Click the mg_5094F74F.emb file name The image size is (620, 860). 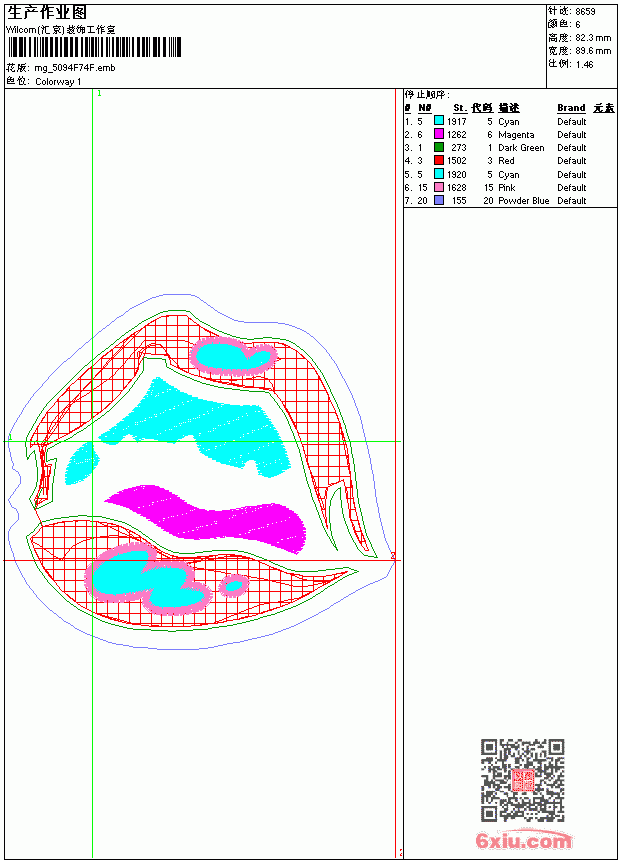click(75, 68)
